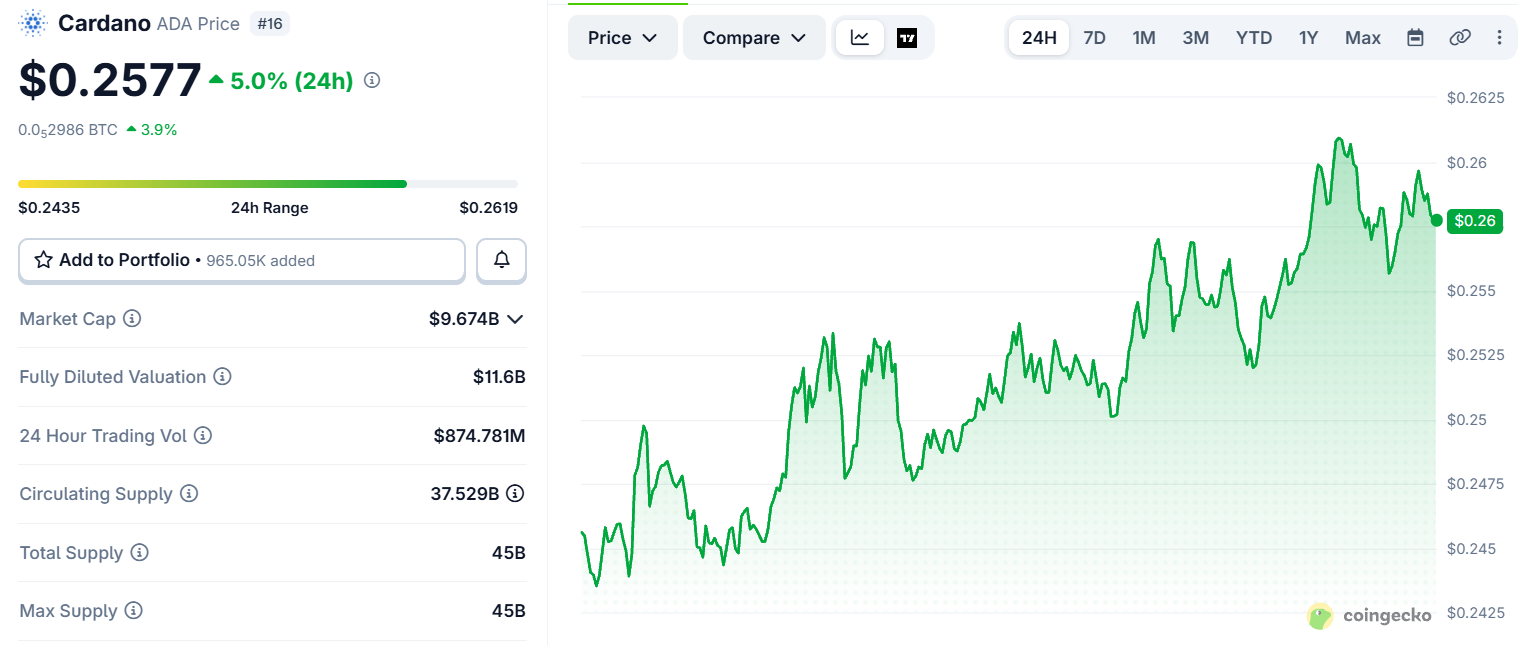Image resolution: width=1522 pixels, height=645 pixels.
Task: Click the $0.2425 y-axis label
Action: (x=1475, y=612)
